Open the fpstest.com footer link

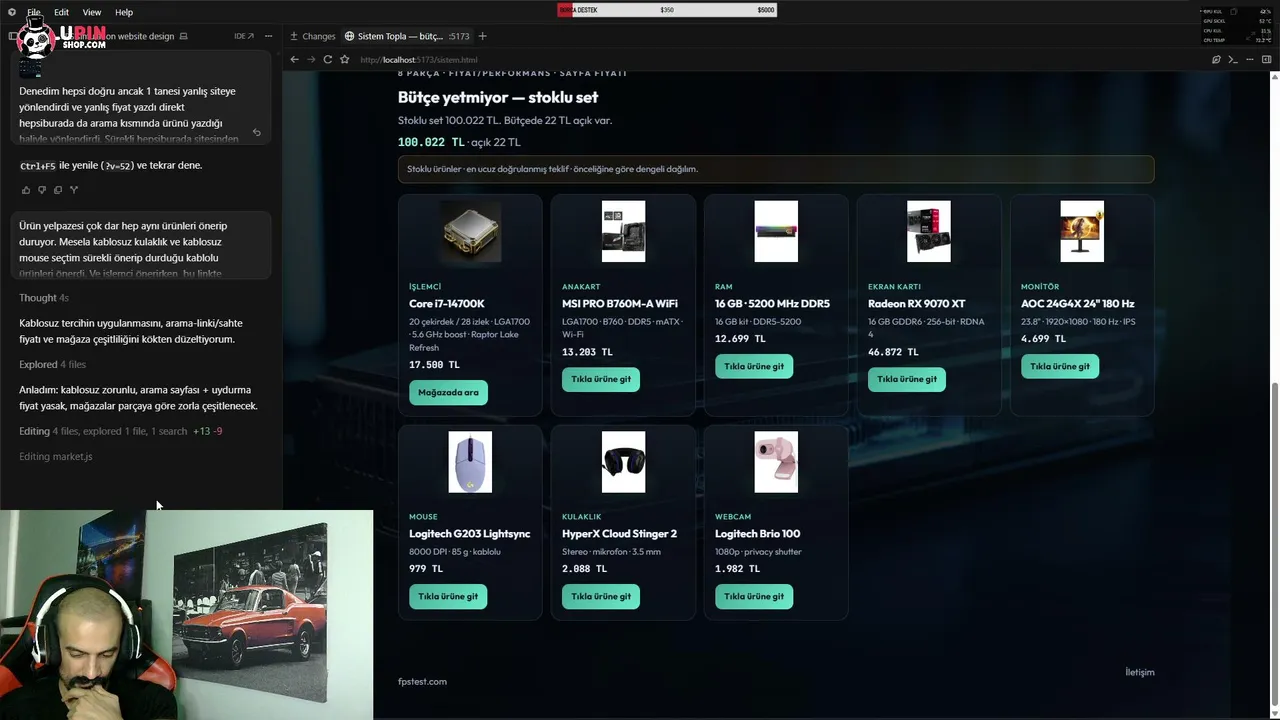(x=422, y=682)
